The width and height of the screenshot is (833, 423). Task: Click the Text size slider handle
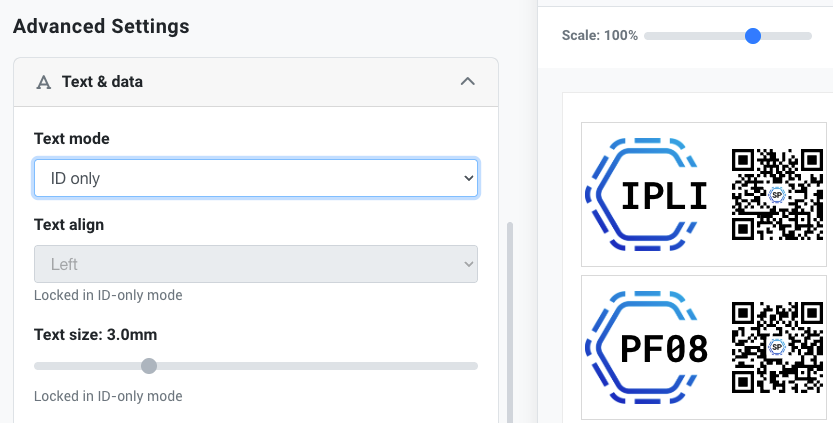click(149, 366)
